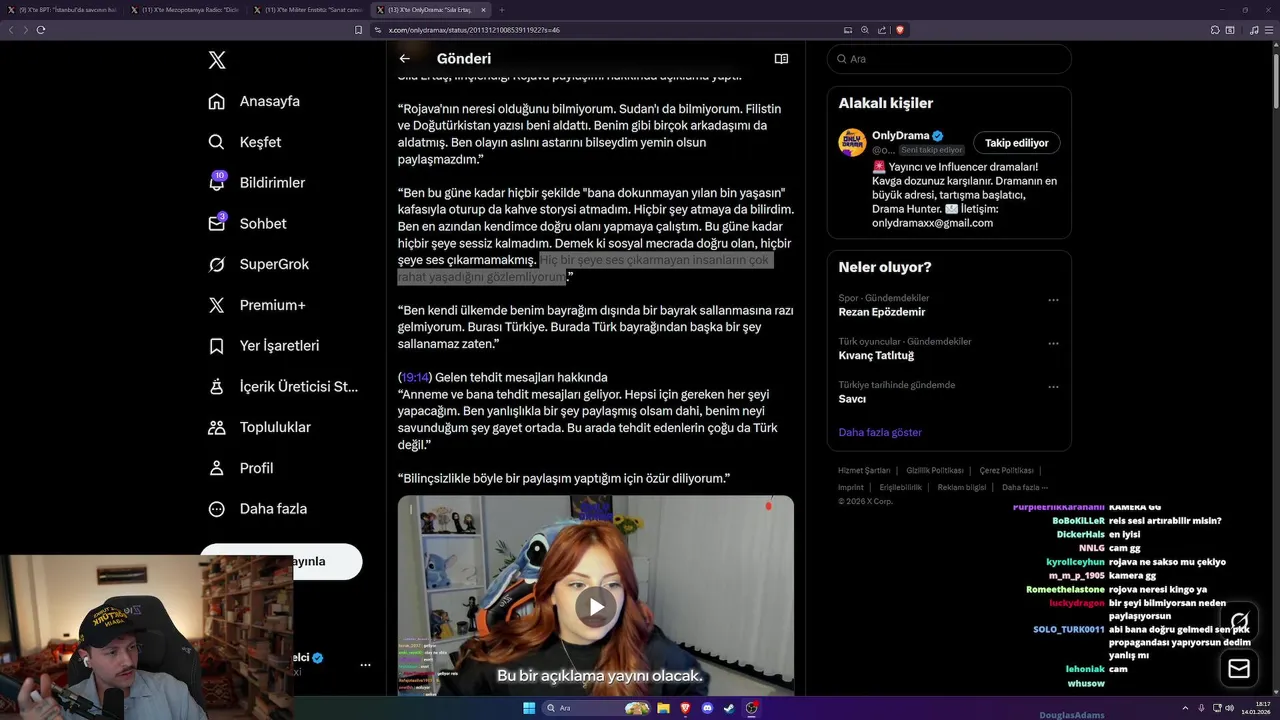Image resolution: width=1280 pixels, height=720 pixels.
Task: Open Brave browser taskbar icon
Action: pyautogui.click(x=685, y=708)
